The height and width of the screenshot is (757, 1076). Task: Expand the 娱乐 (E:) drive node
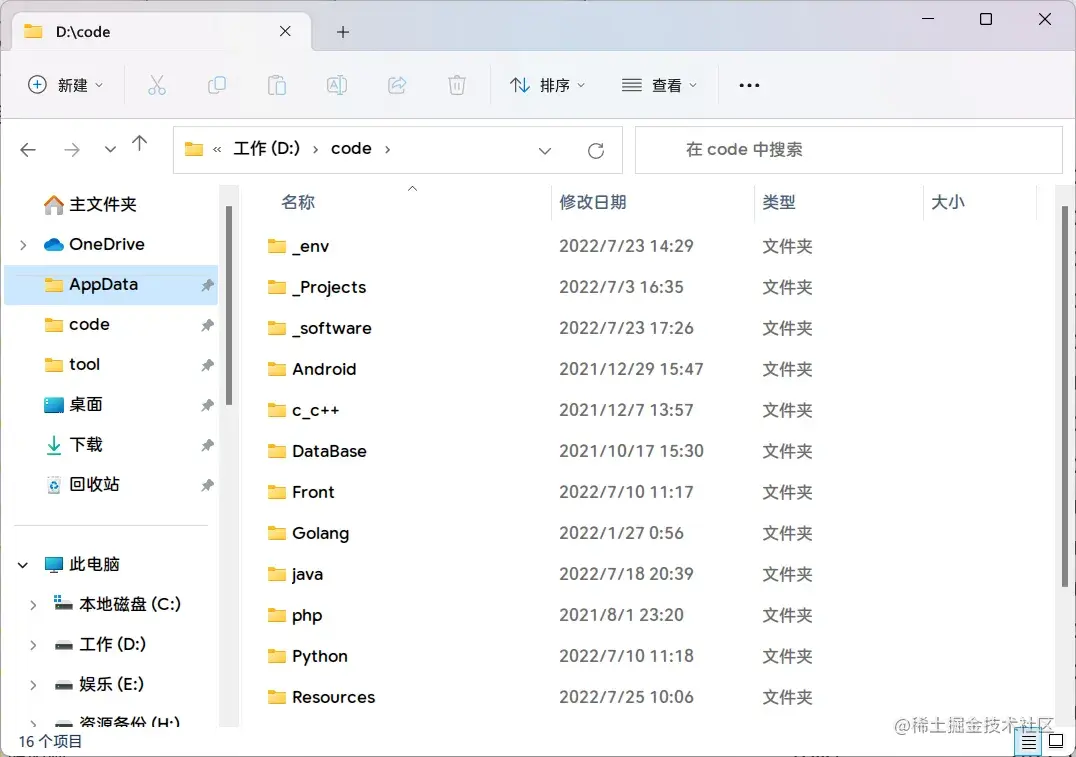(33, 684)
